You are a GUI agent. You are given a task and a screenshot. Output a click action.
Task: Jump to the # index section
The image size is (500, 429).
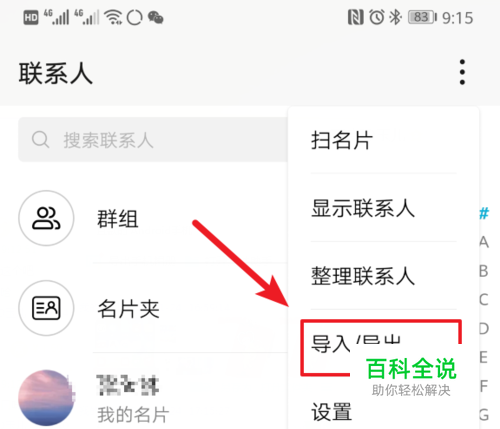(484, 213)
